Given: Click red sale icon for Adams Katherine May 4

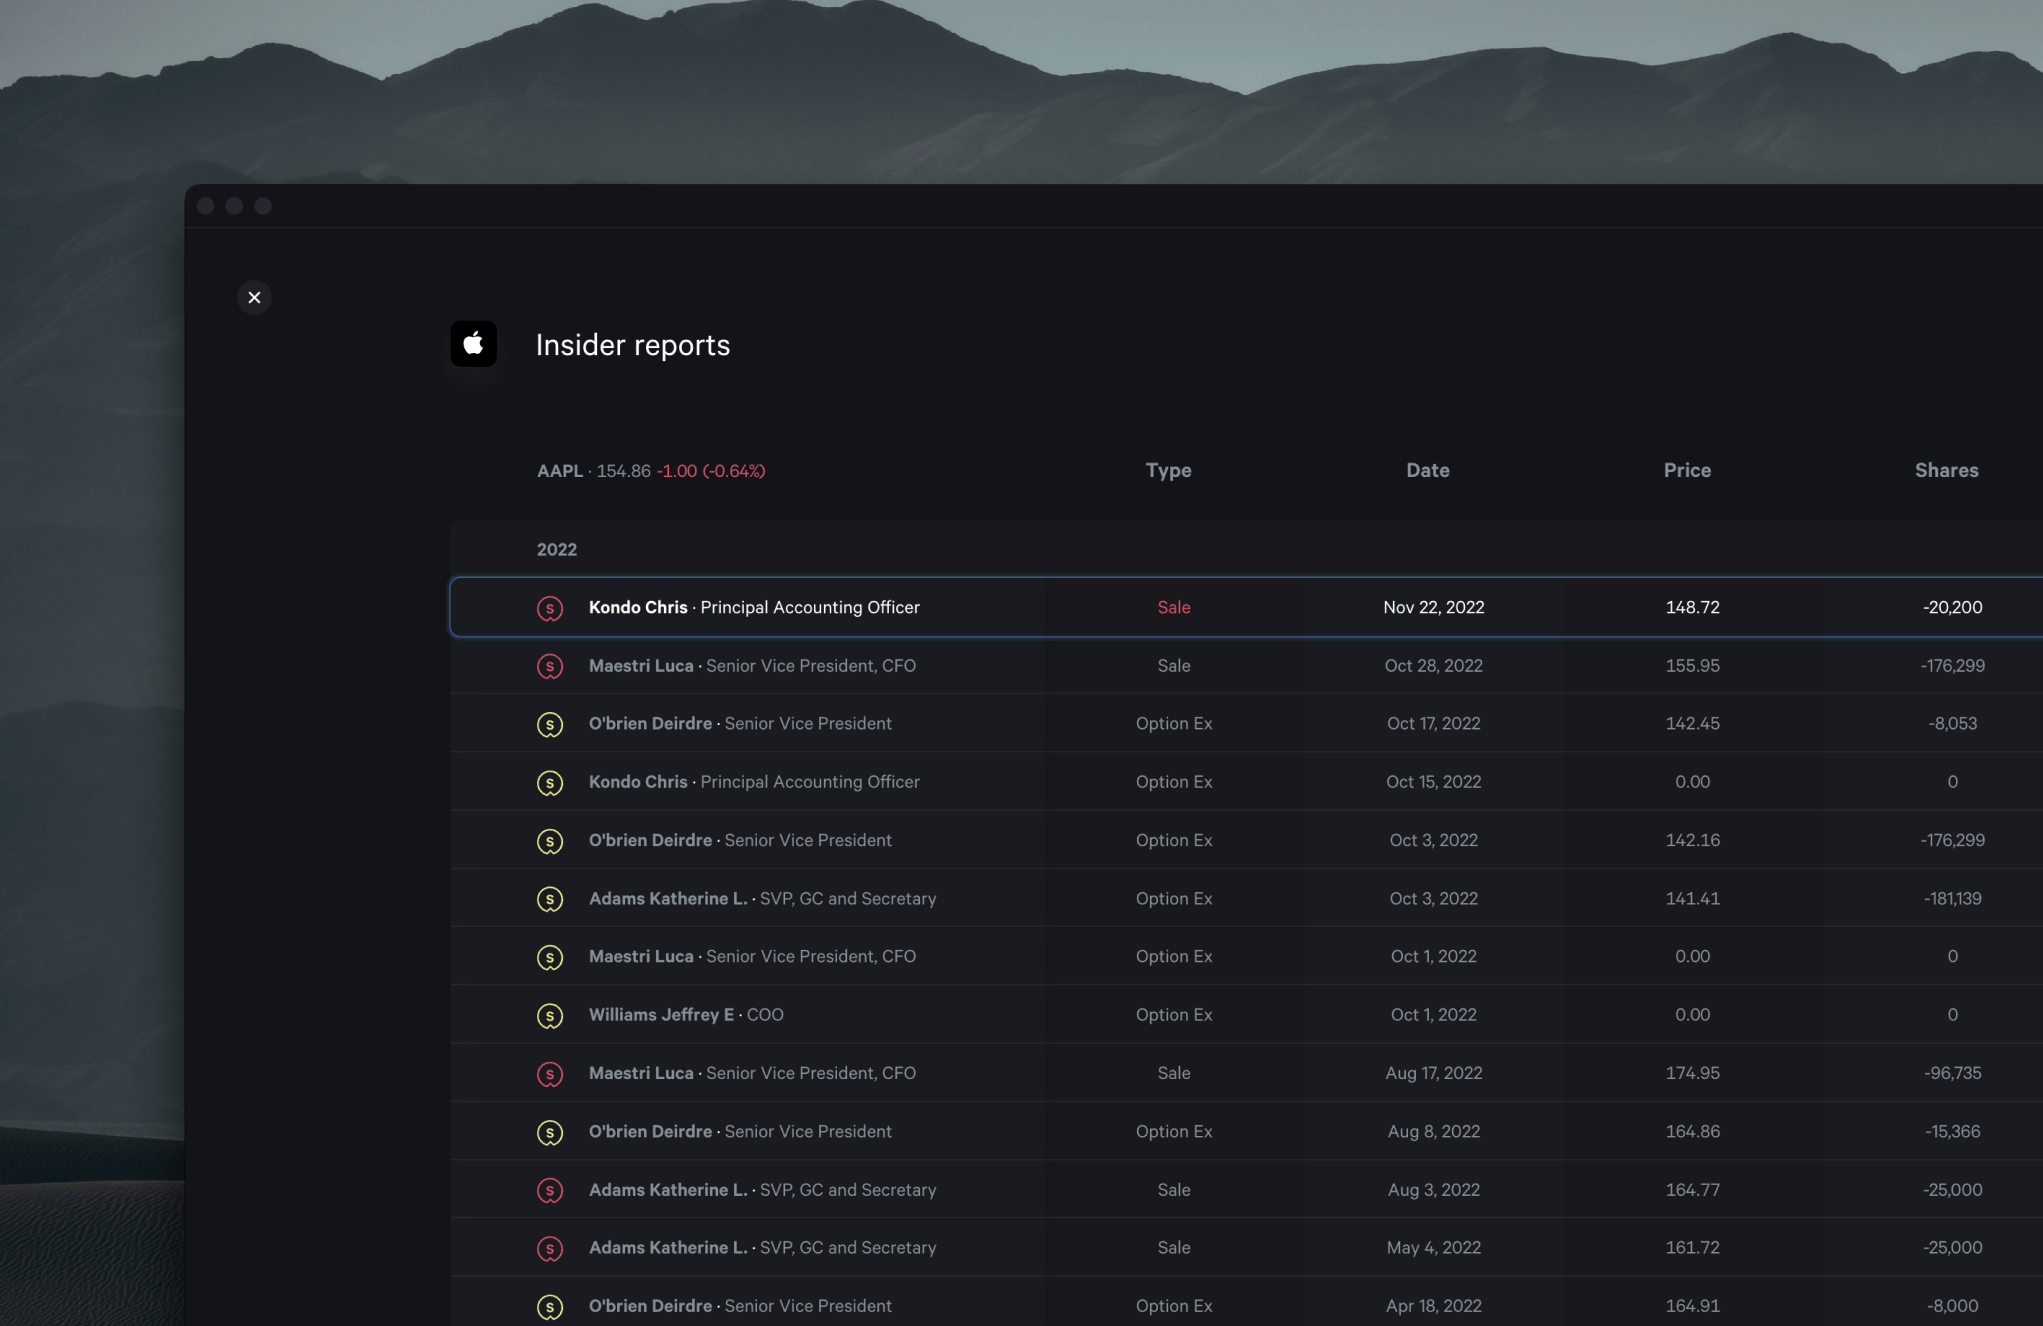Looking at the screenshot, I should [x=550, y=1249].
